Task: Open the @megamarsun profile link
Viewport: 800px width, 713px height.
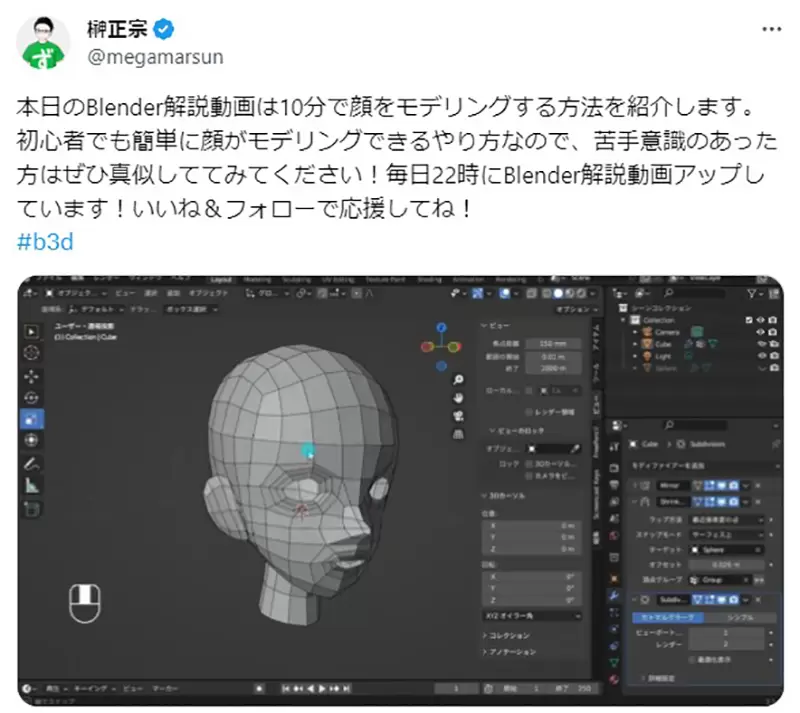Action: click(x=155, y=57)
